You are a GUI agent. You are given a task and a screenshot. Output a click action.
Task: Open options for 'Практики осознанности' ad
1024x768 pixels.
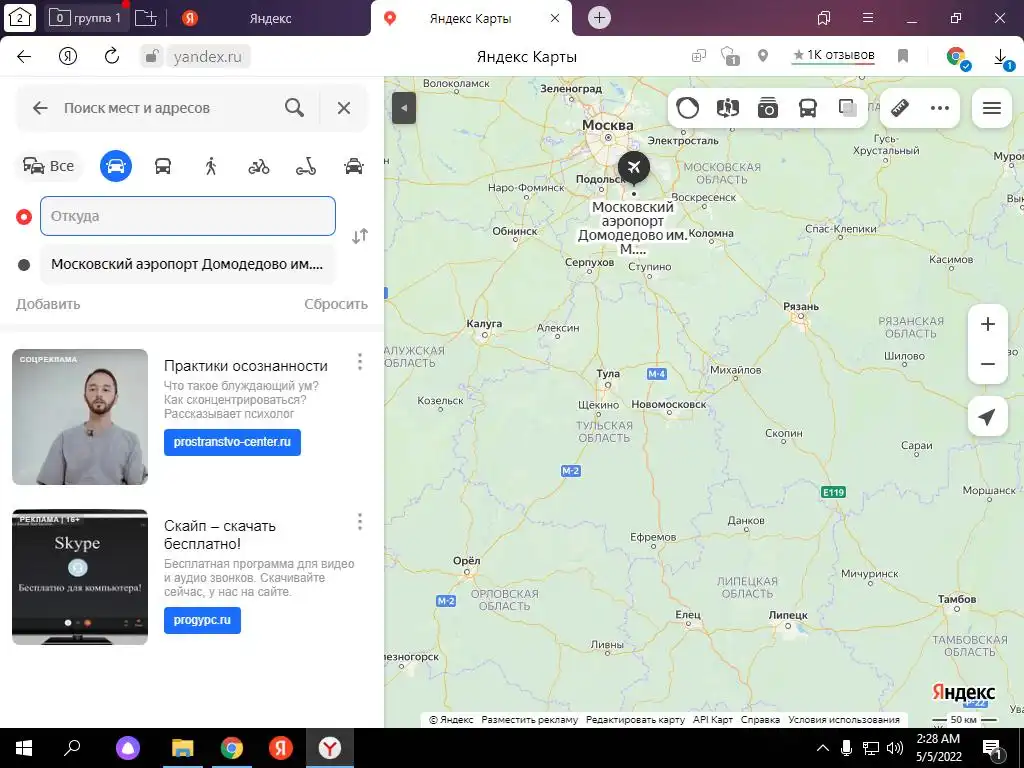click(x=360, y=362)
